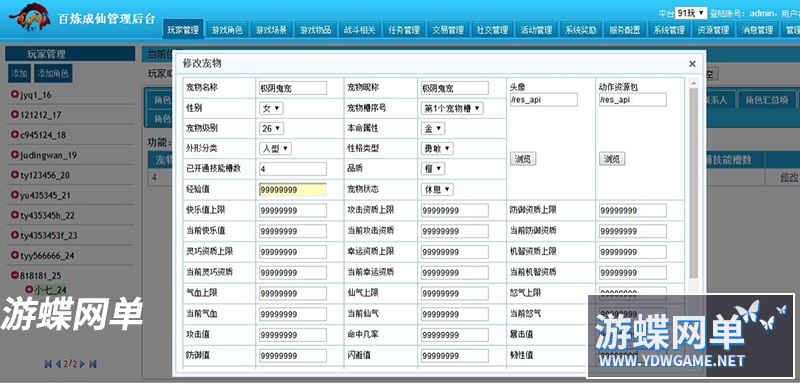Focus the 当前灵巧资质 input field
This screenshot has width=800, height=384.
pos(293,273)
